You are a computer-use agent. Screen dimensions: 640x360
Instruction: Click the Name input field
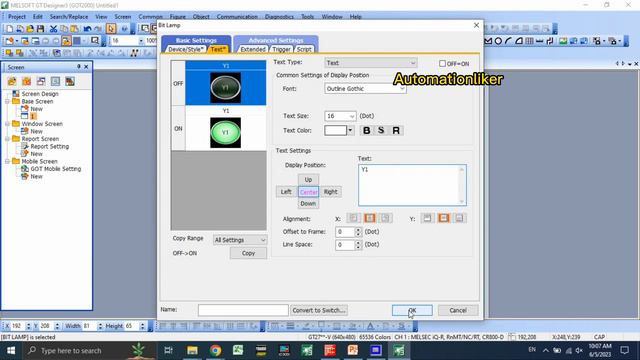click(243, 310)
